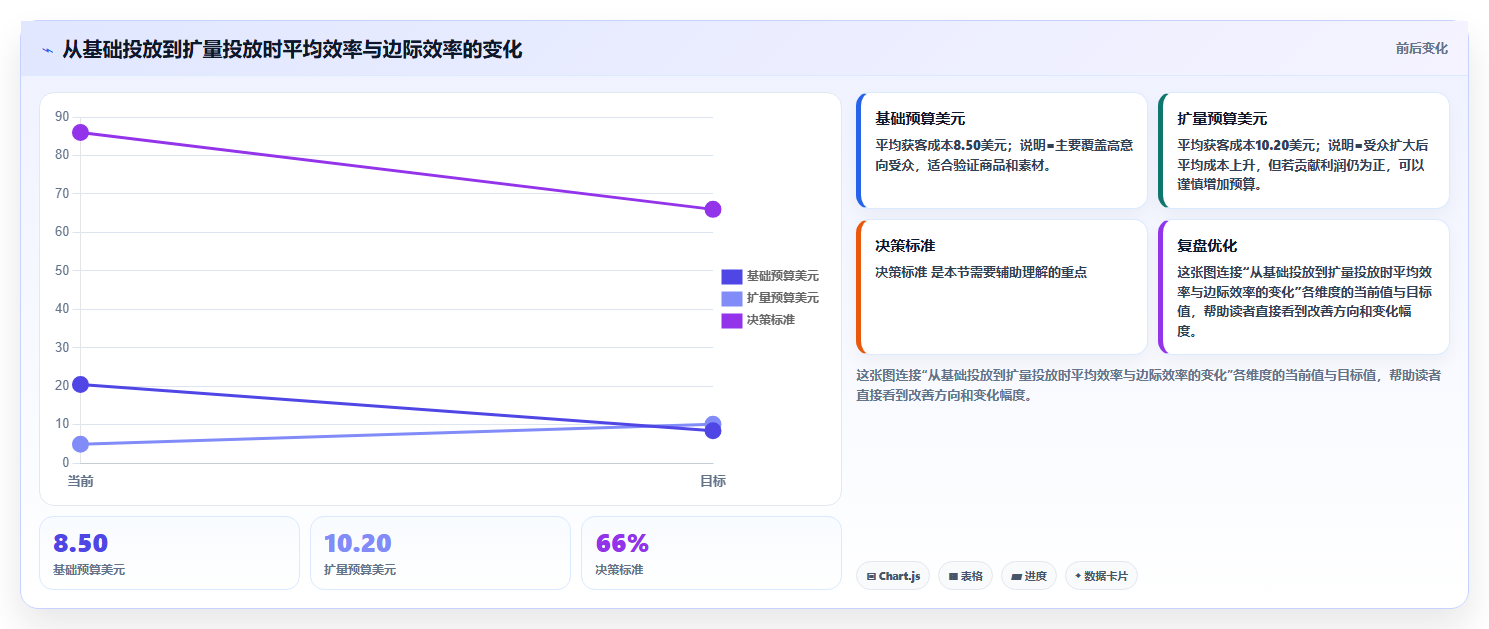1489x629 pixels.
Task: Click the sparkle icon in 数据卡片 tag
Action: [1078, 576]
